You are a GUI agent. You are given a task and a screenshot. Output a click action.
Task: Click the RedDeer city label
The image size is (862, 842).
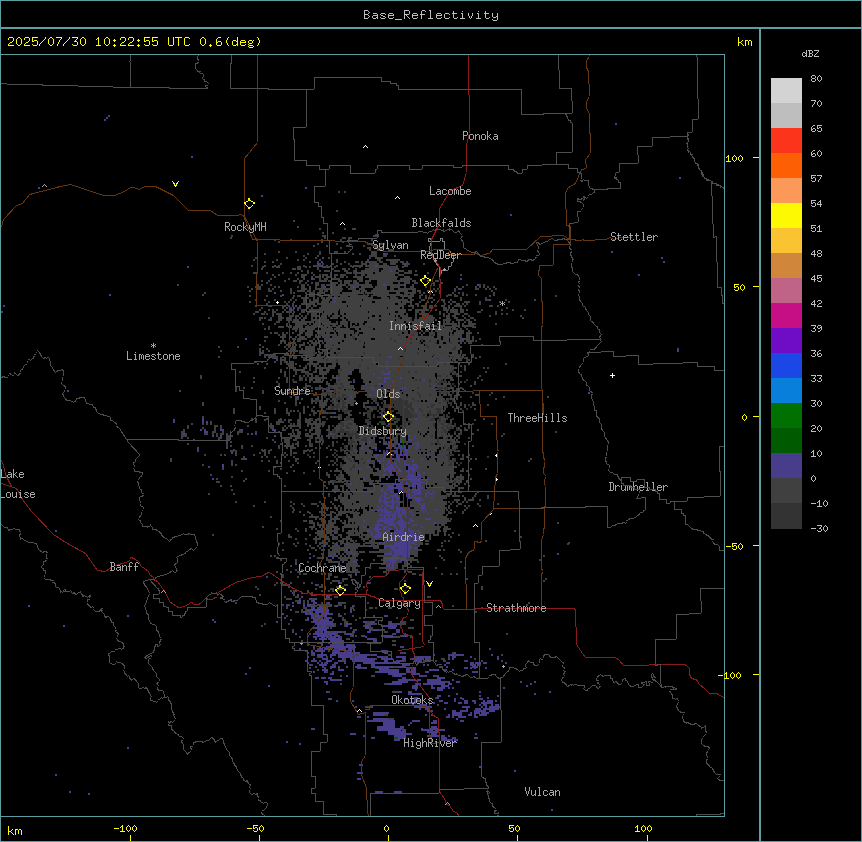(x=440, y=255)
